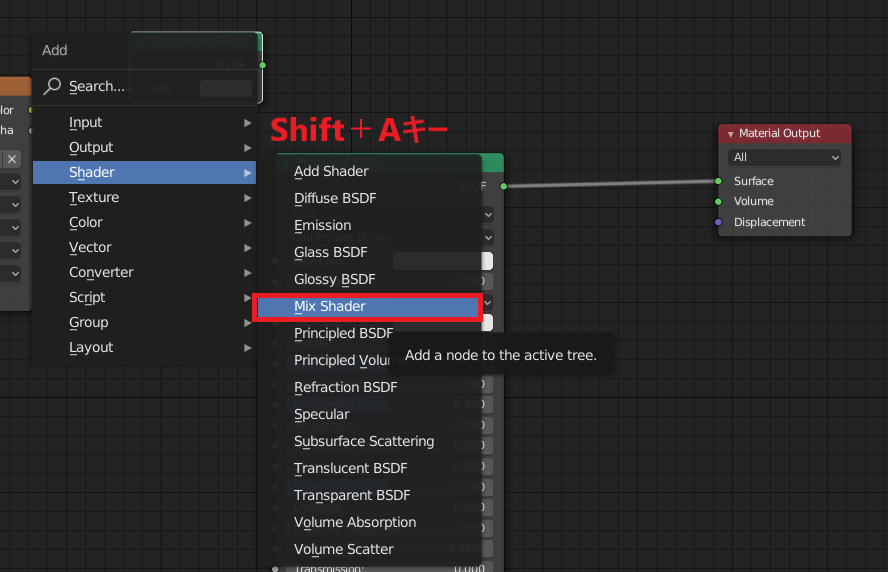Click the Search magnifier icon in Add menu
This screenshot has width=888, height=572.
pos(52,86)
